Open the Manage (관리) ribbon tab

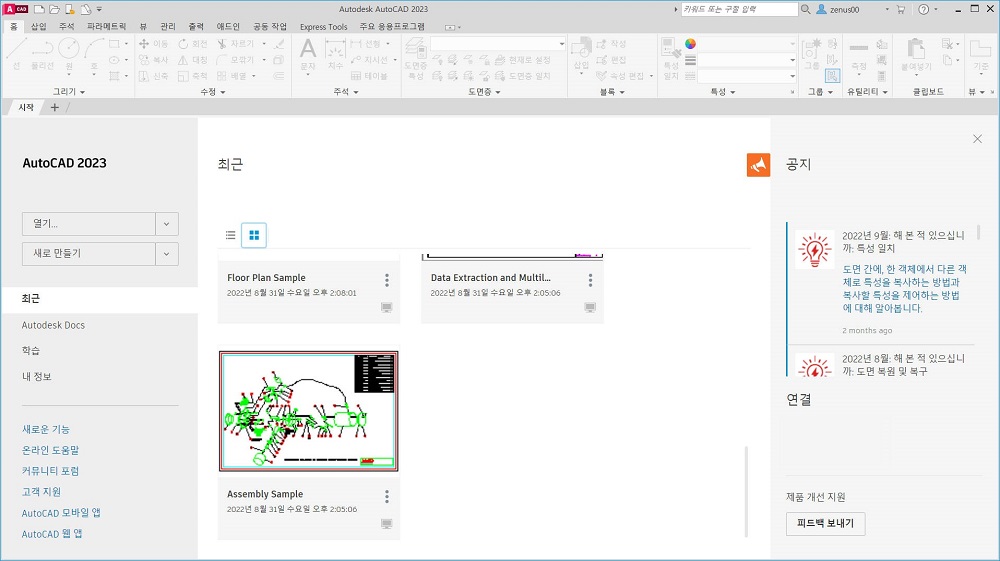coord(168,27)
